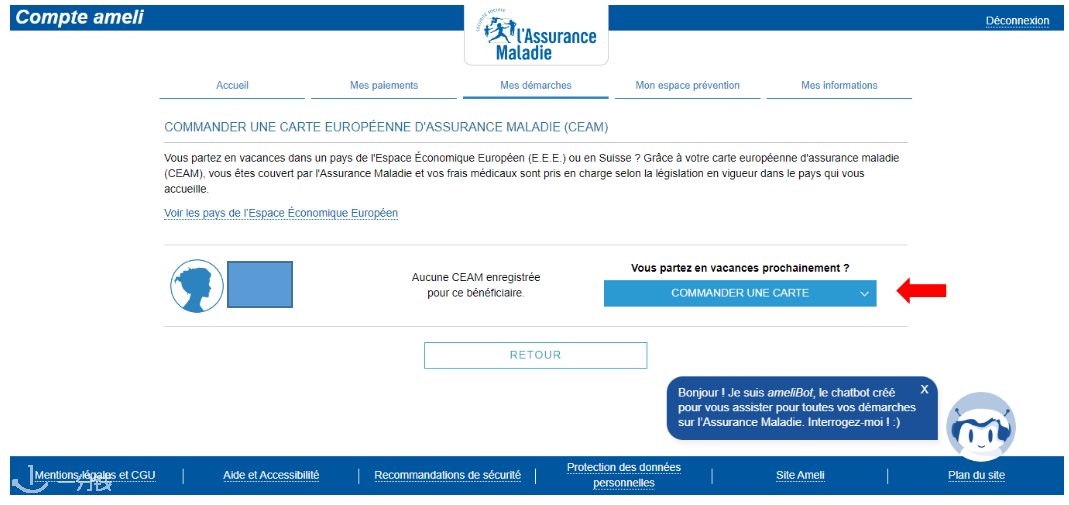
Task: Open the Mes informations tab
Action: [839, 86]
